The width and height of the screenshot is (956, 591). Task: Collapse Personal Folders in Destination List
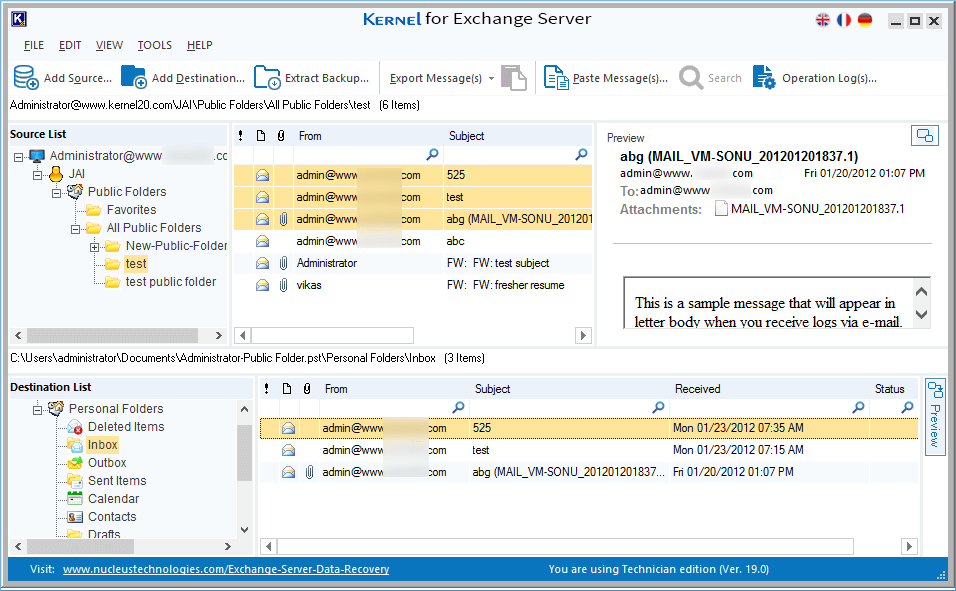pyautogui.click(x=38, y=409)
